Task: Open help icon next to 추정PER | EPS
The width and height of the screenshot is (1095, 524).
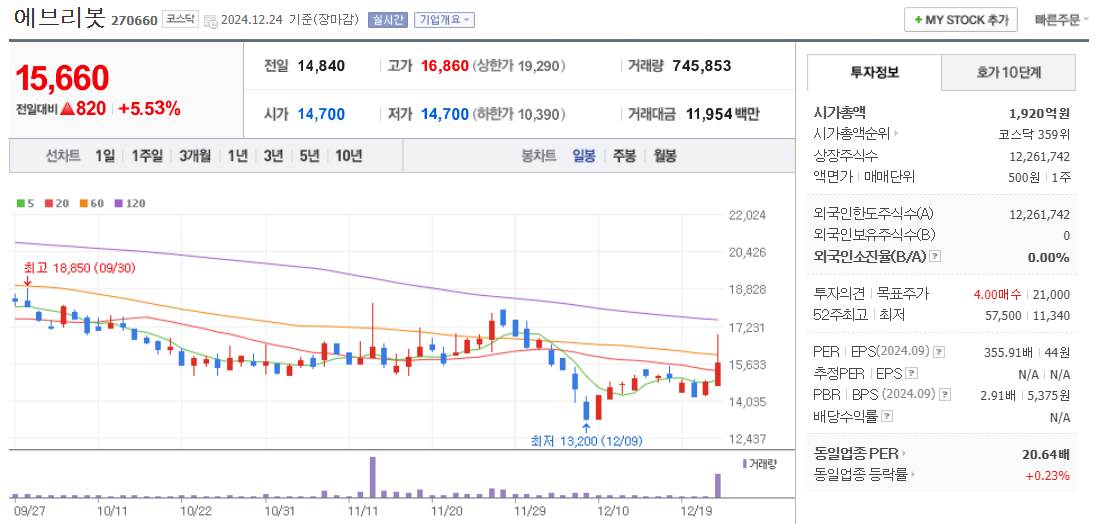Action: click(x=912, y=372)
